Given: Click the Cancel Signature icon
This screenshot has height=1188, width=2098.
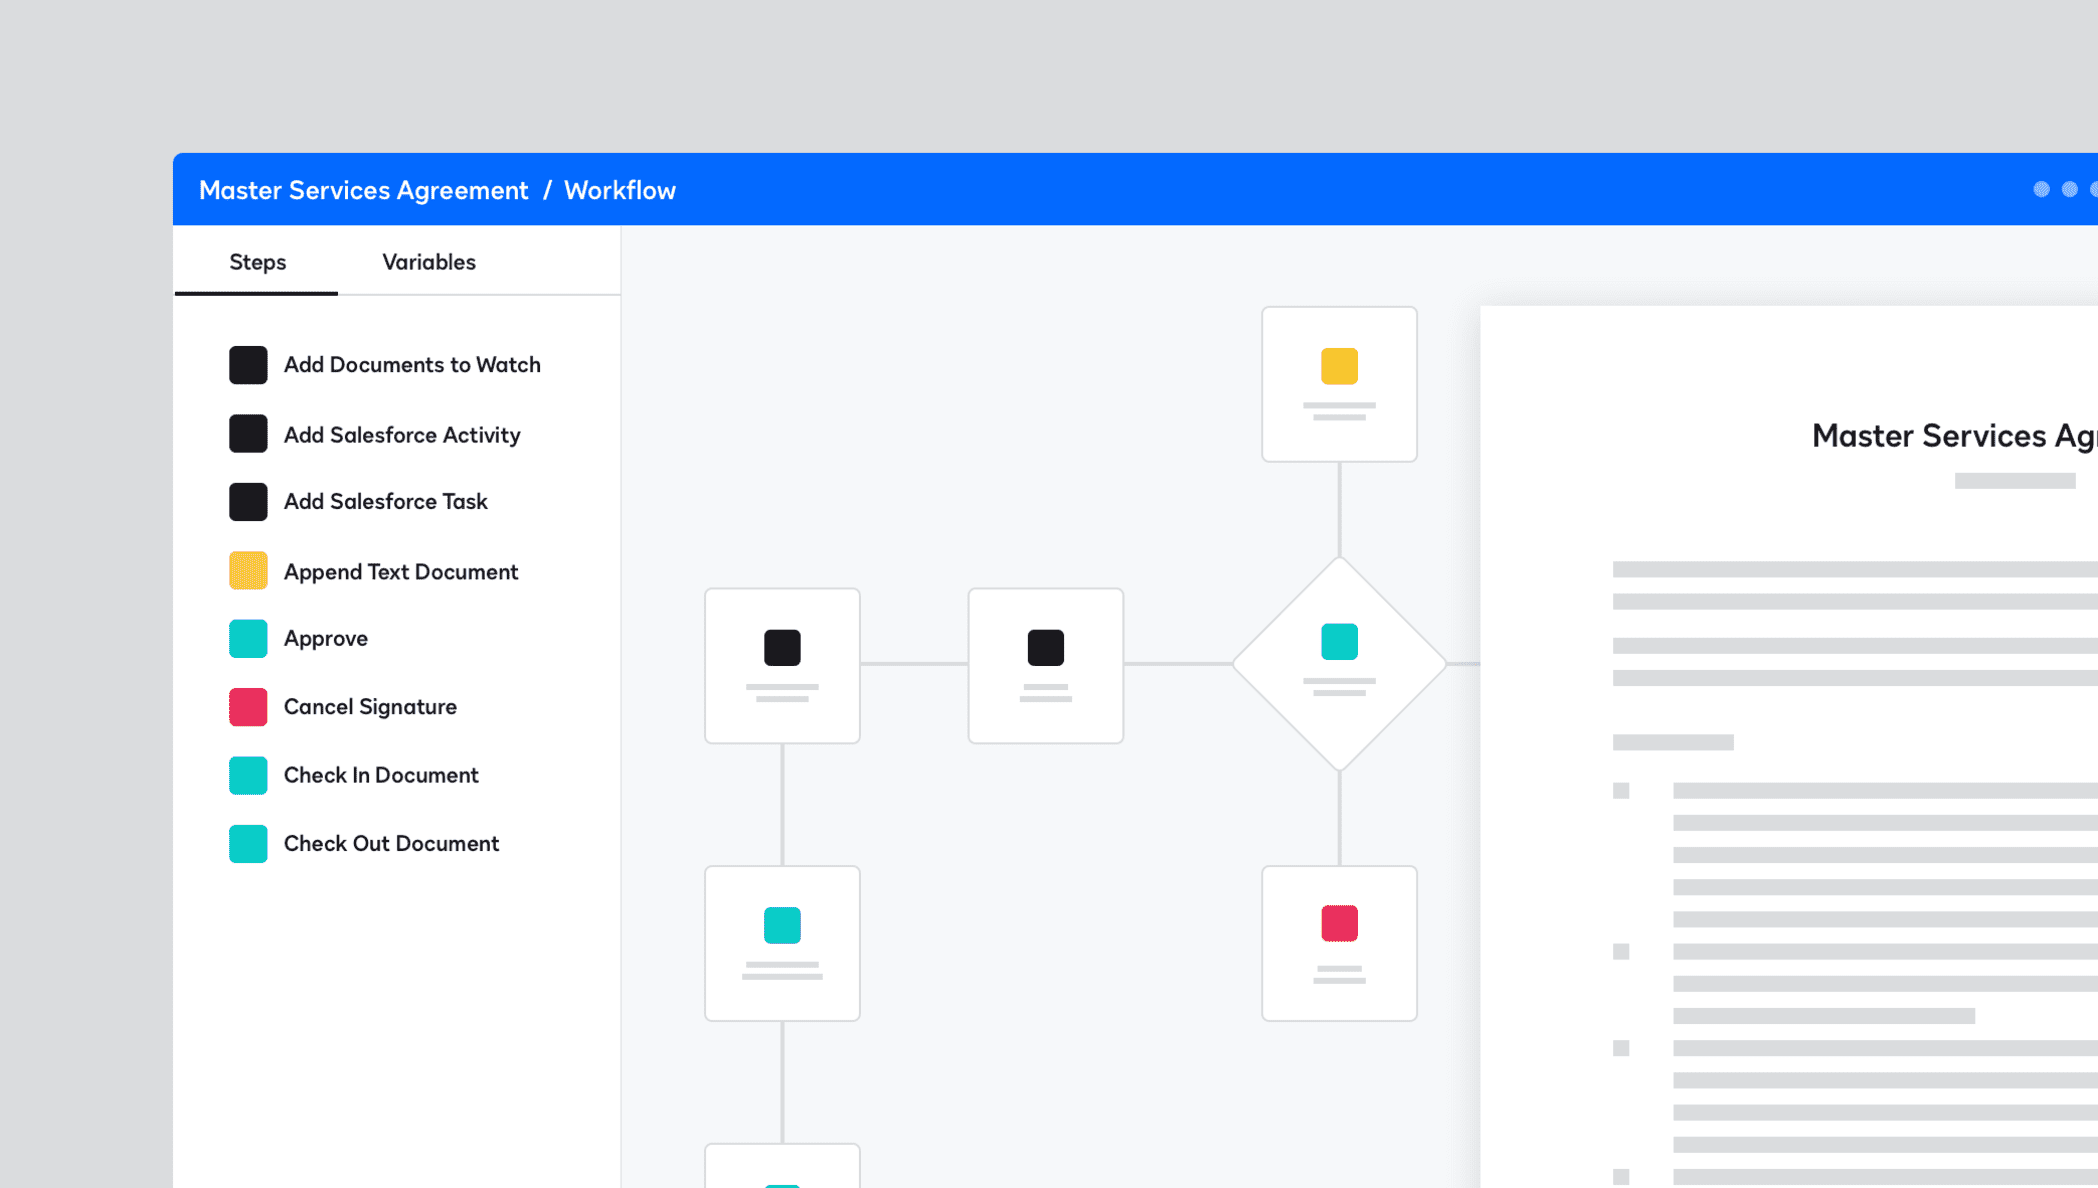Looking at the screenshot, I should [246, 706].
